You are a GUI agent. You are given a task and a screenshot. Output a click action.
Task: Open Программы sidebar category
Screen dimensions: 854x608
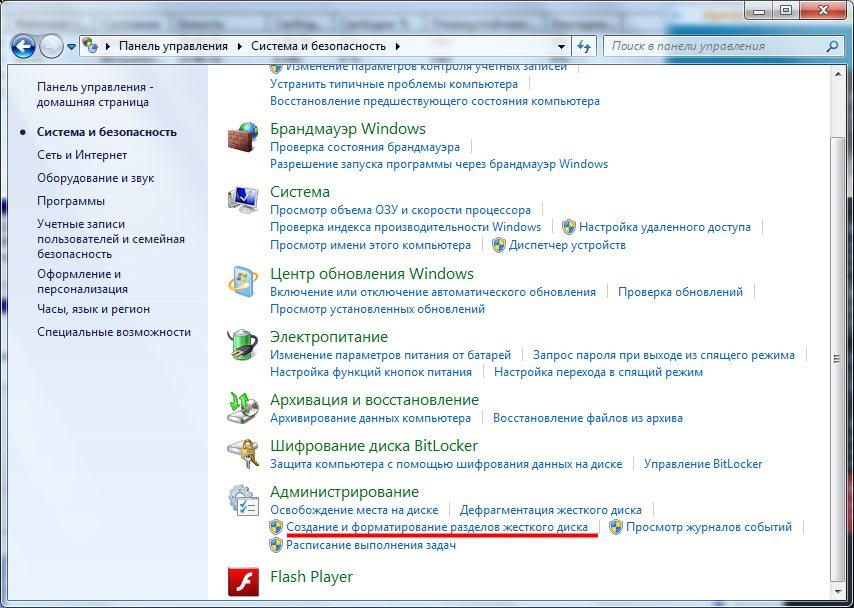[71, 201]
